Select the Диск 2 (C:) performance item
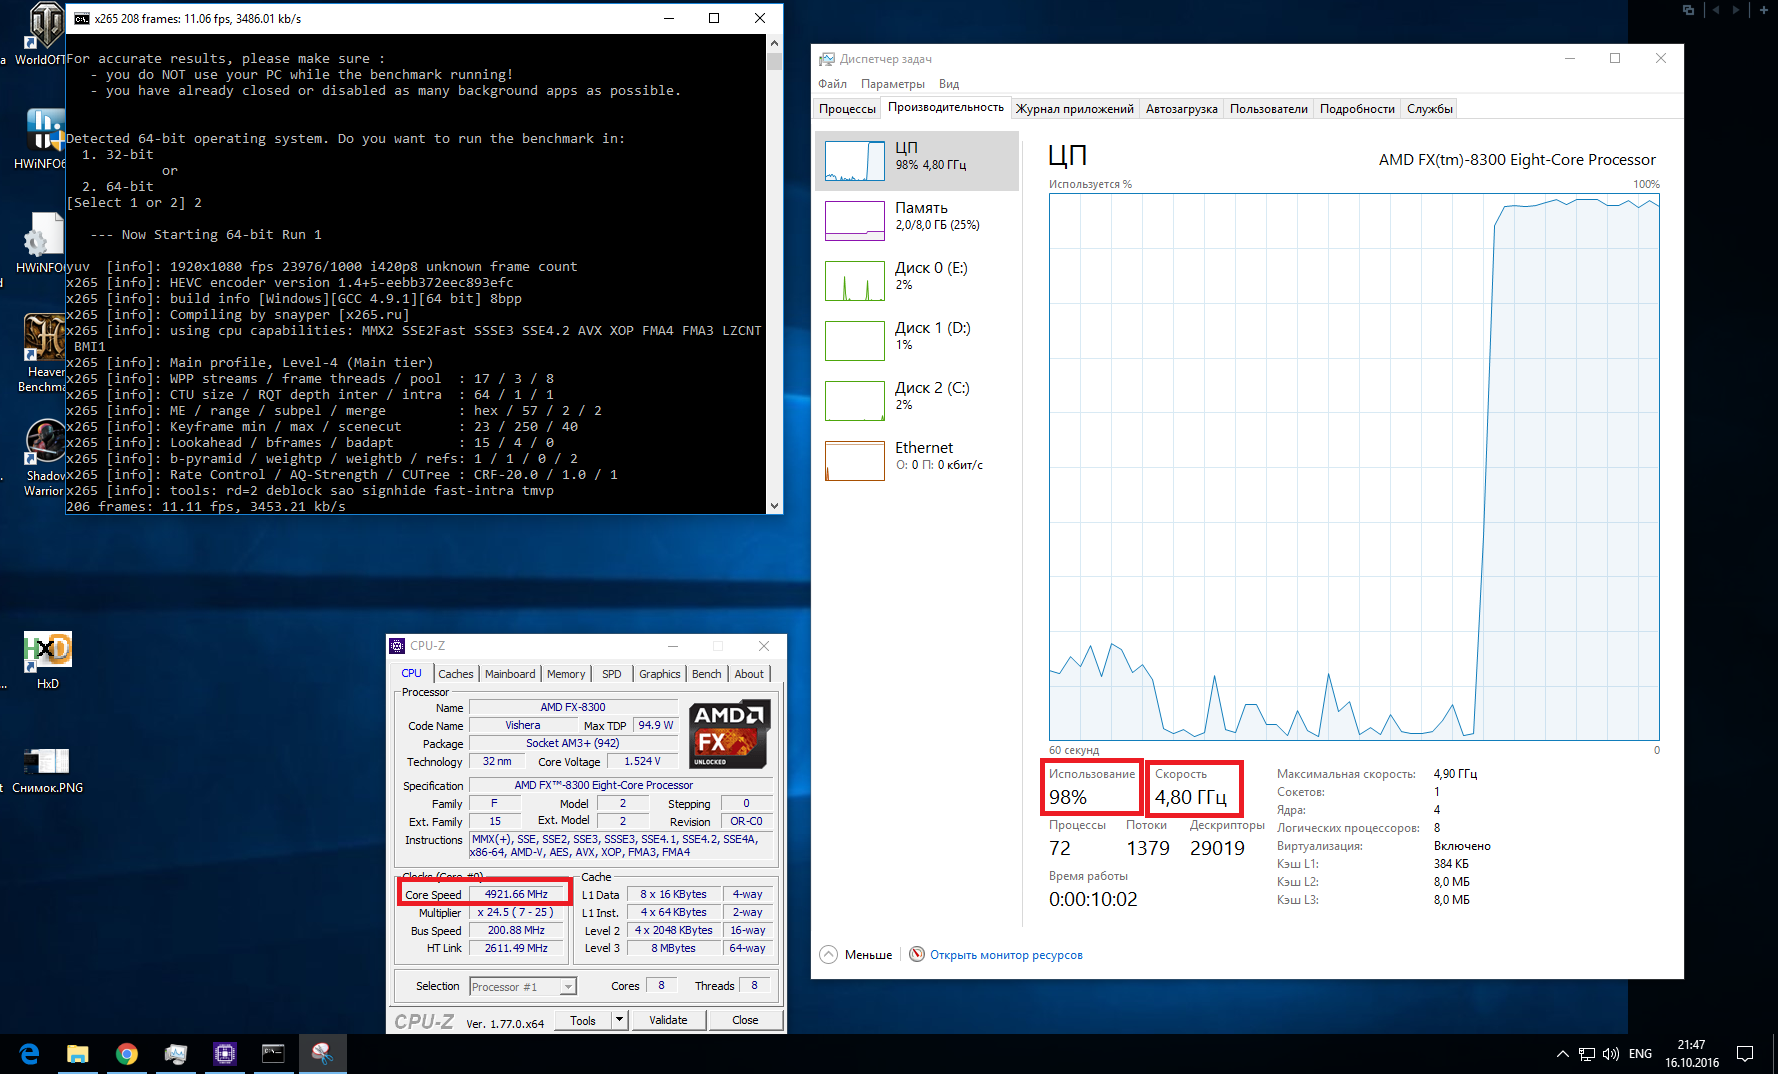Screen dimensions: 1778x1074 click(x=917, y=400)
